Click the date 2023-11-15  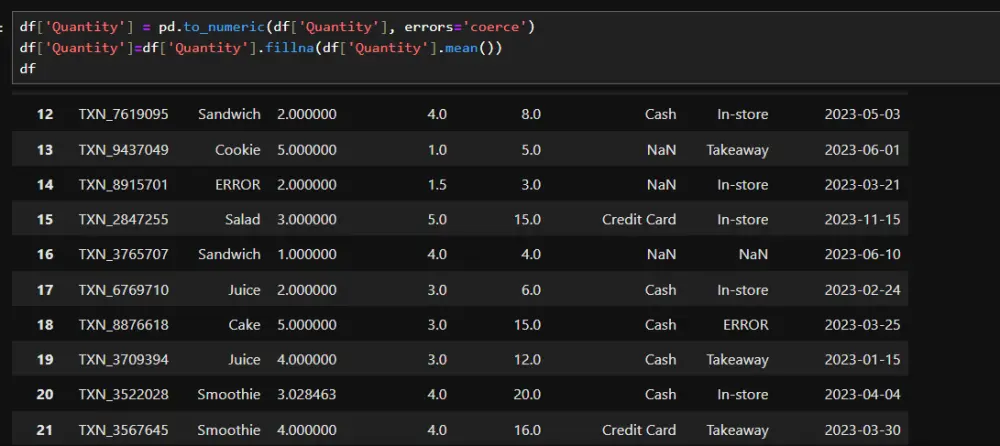pyautogui.click(x=862, y=219)
